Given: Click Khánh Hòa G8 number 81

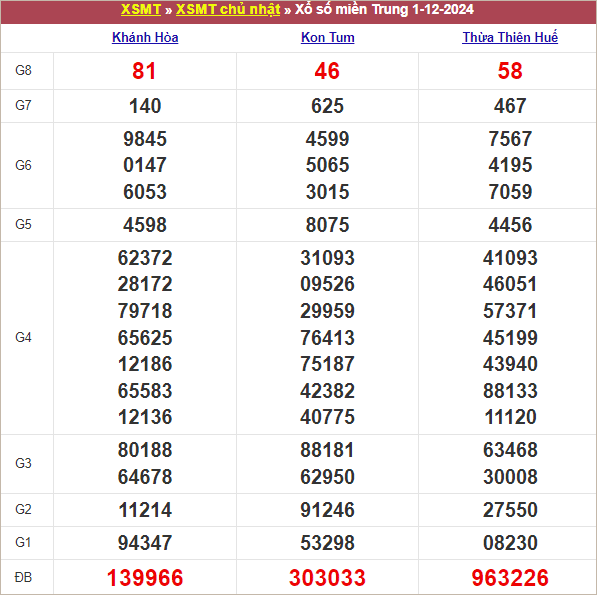Looking at the screenshot, I should coord(144,71).
